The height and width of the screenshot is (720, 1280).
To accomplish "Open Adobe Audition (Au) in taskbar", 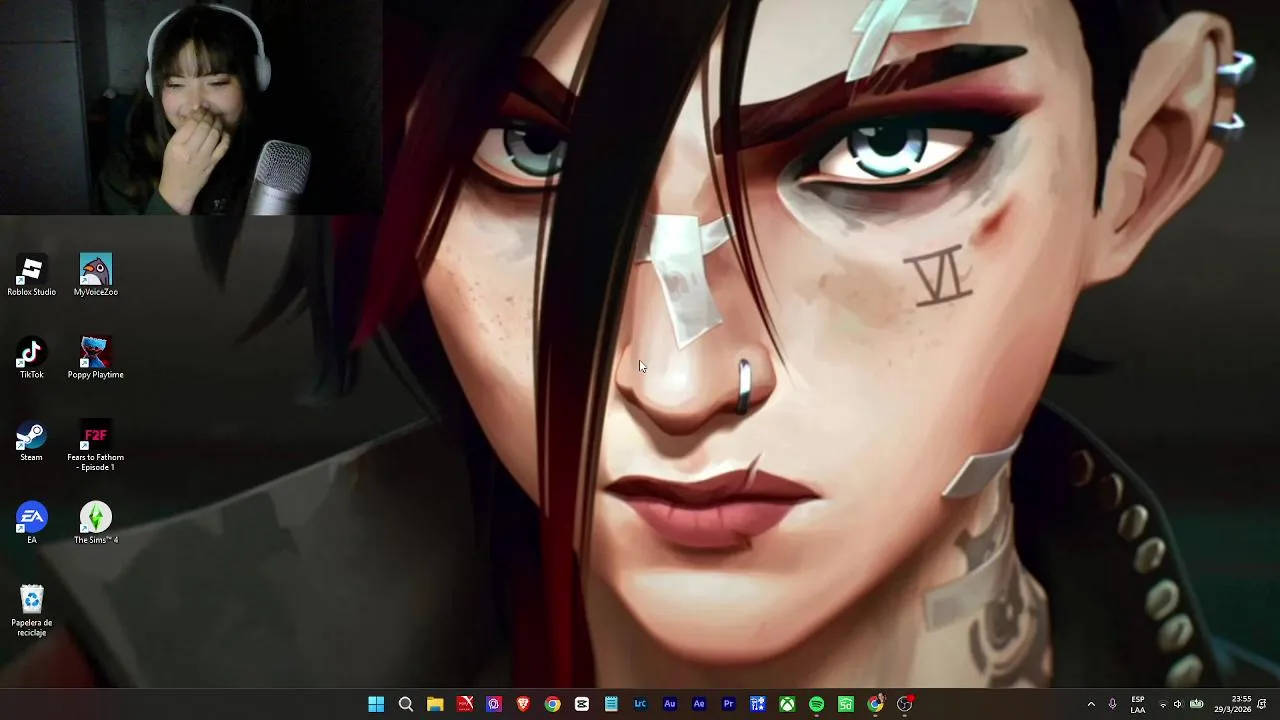I will pos(670,704).
